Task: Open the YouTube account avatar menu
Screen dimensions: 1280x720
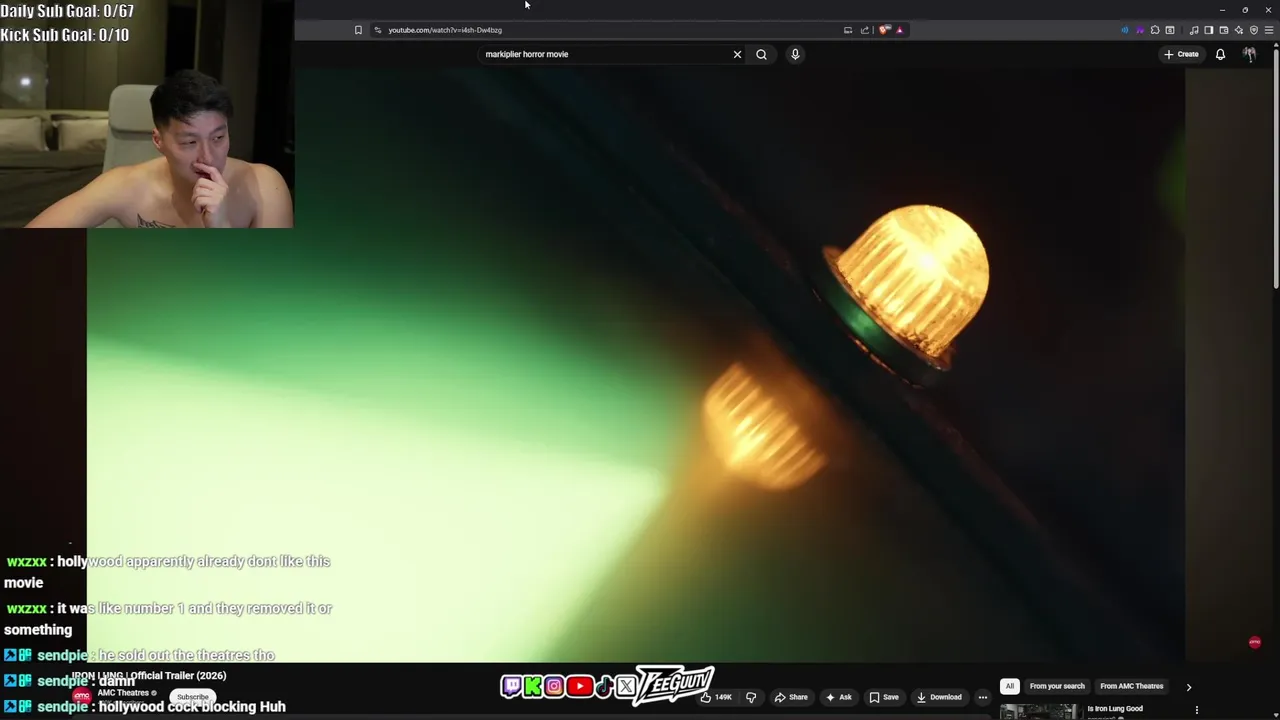Action: (x=1249, y=54)
